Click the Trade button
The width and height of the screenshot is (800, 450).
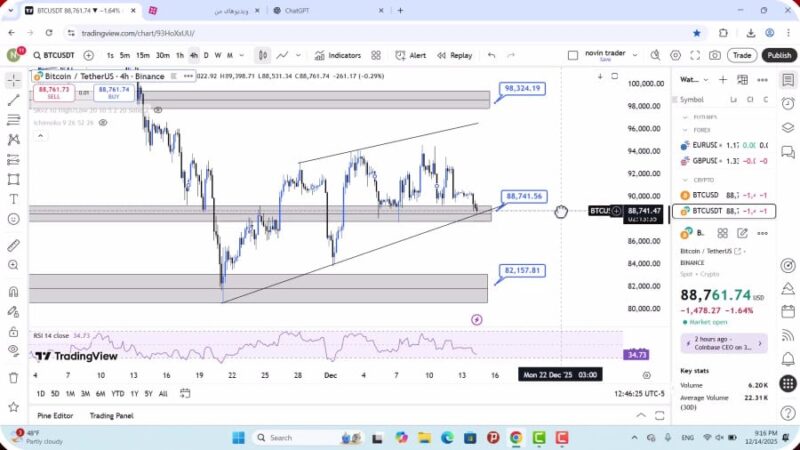coord(741,55)
